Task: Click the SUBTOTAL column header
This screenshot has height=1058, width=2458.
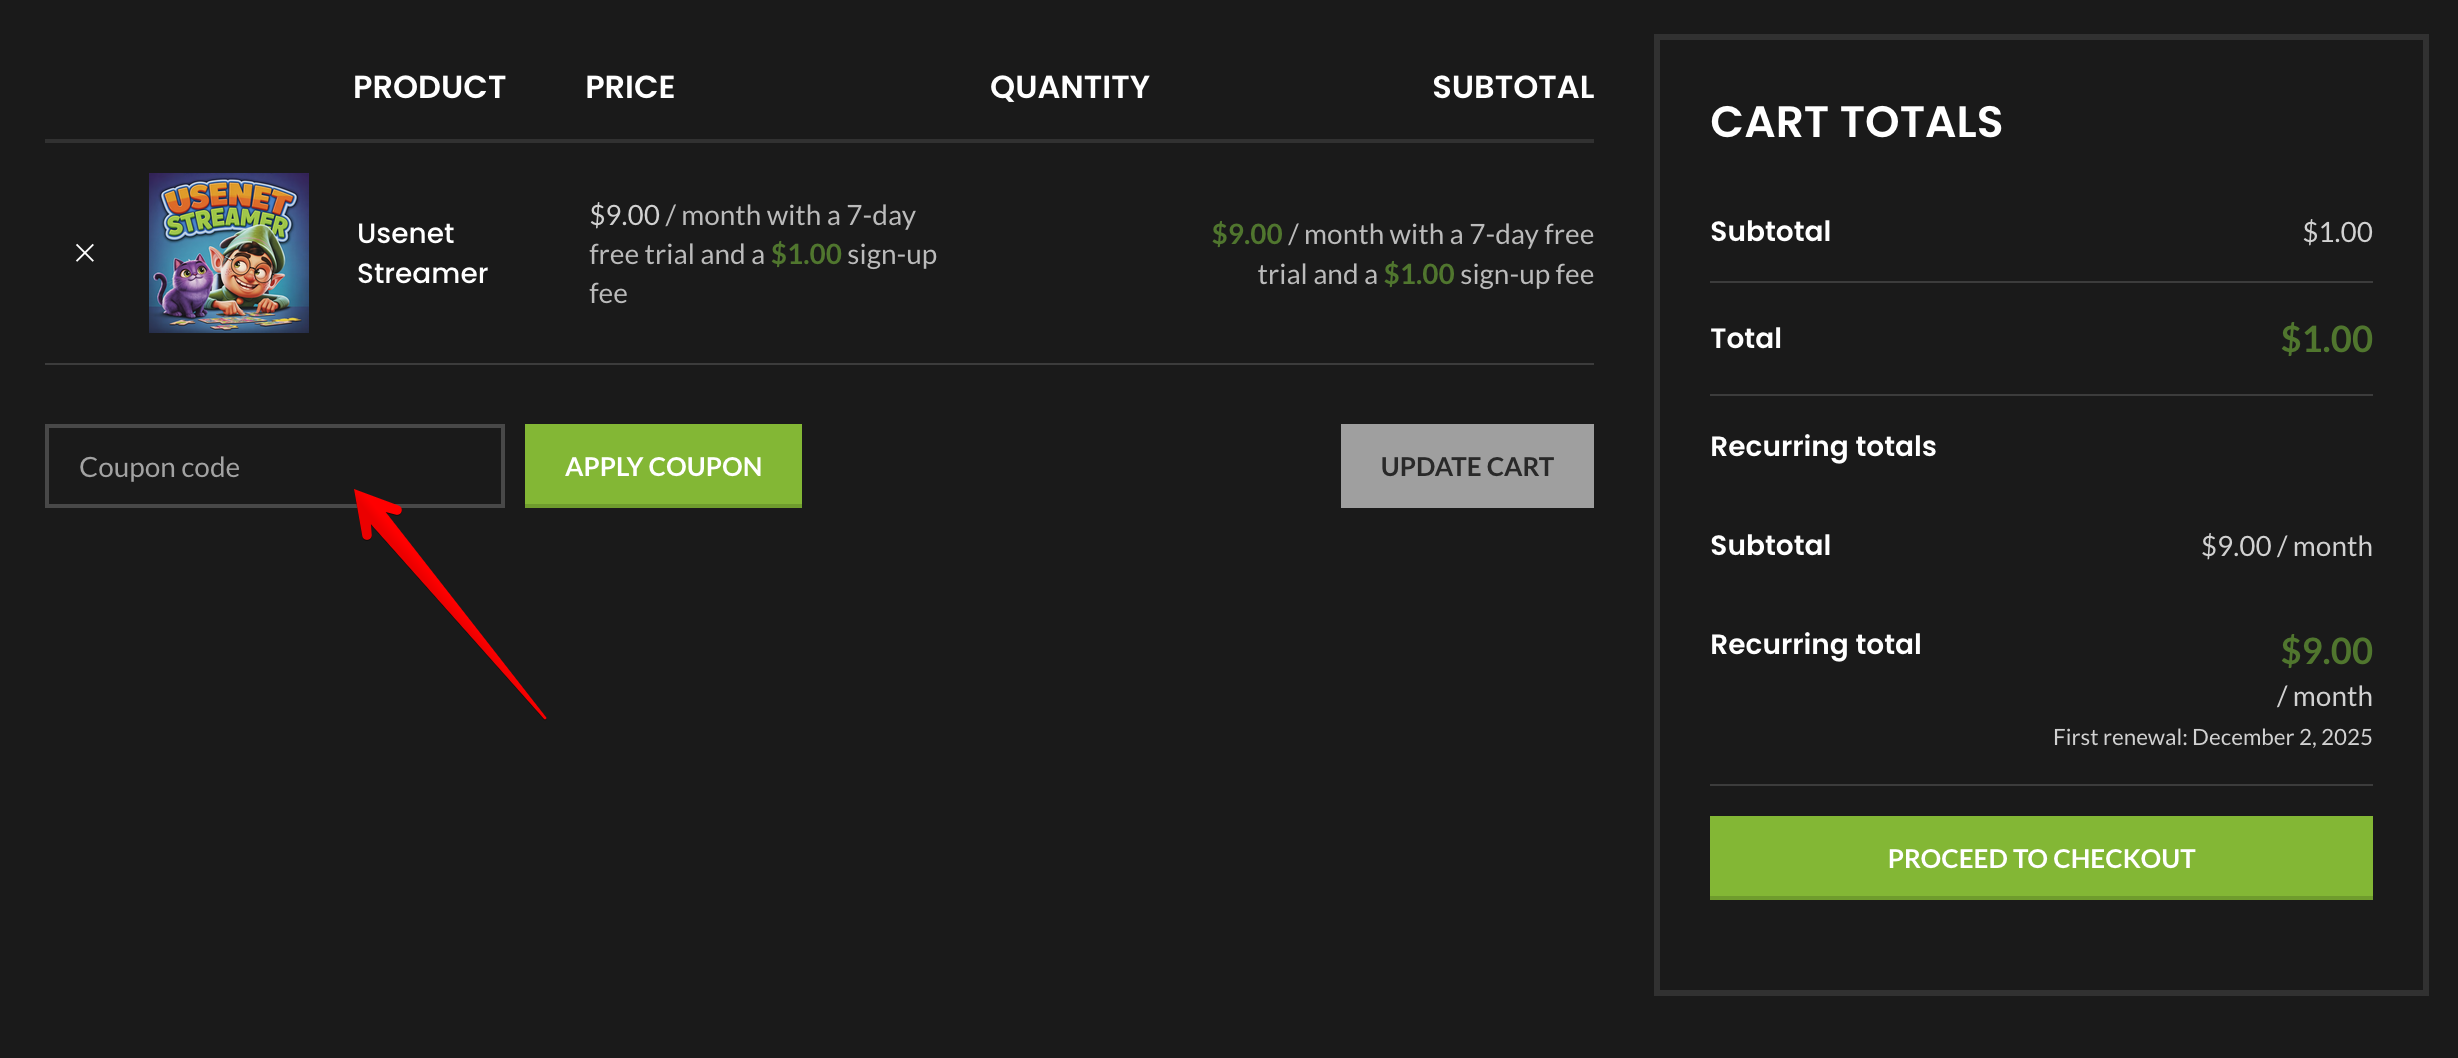Action: click(x=1512, y=87)
